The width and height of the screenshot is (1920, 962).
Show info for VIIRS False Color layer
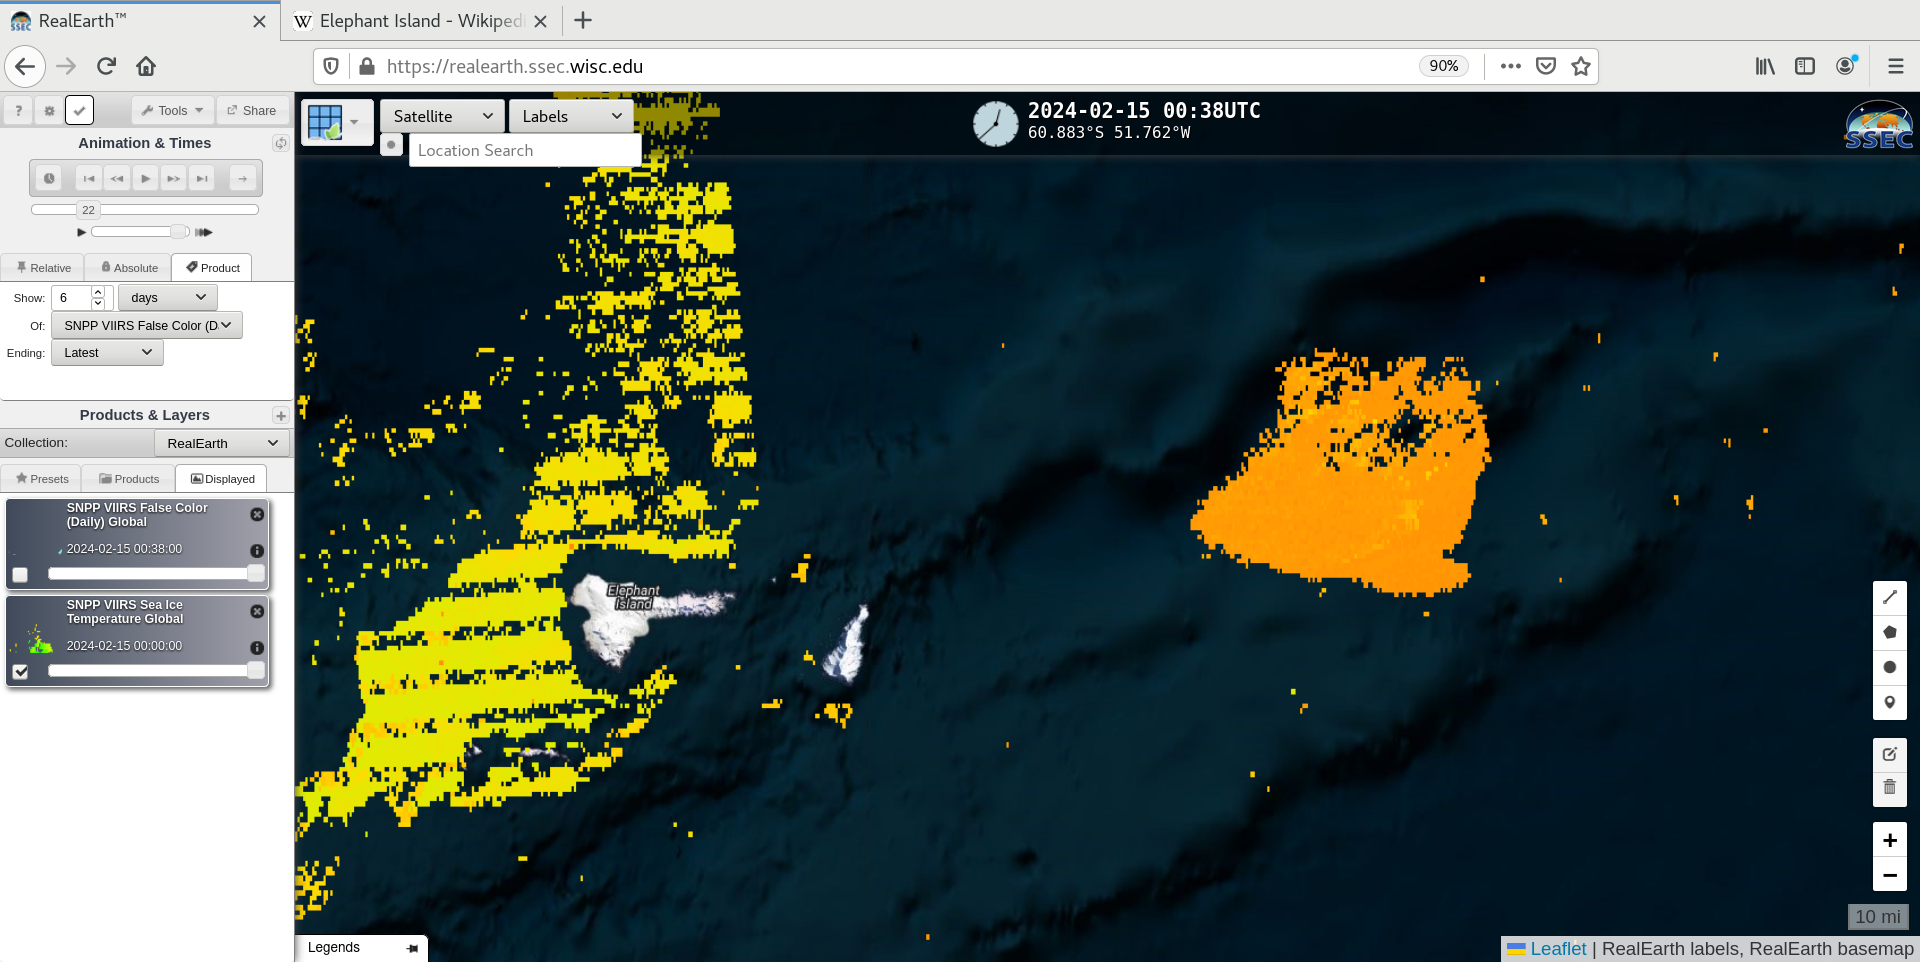coord(257,551)
